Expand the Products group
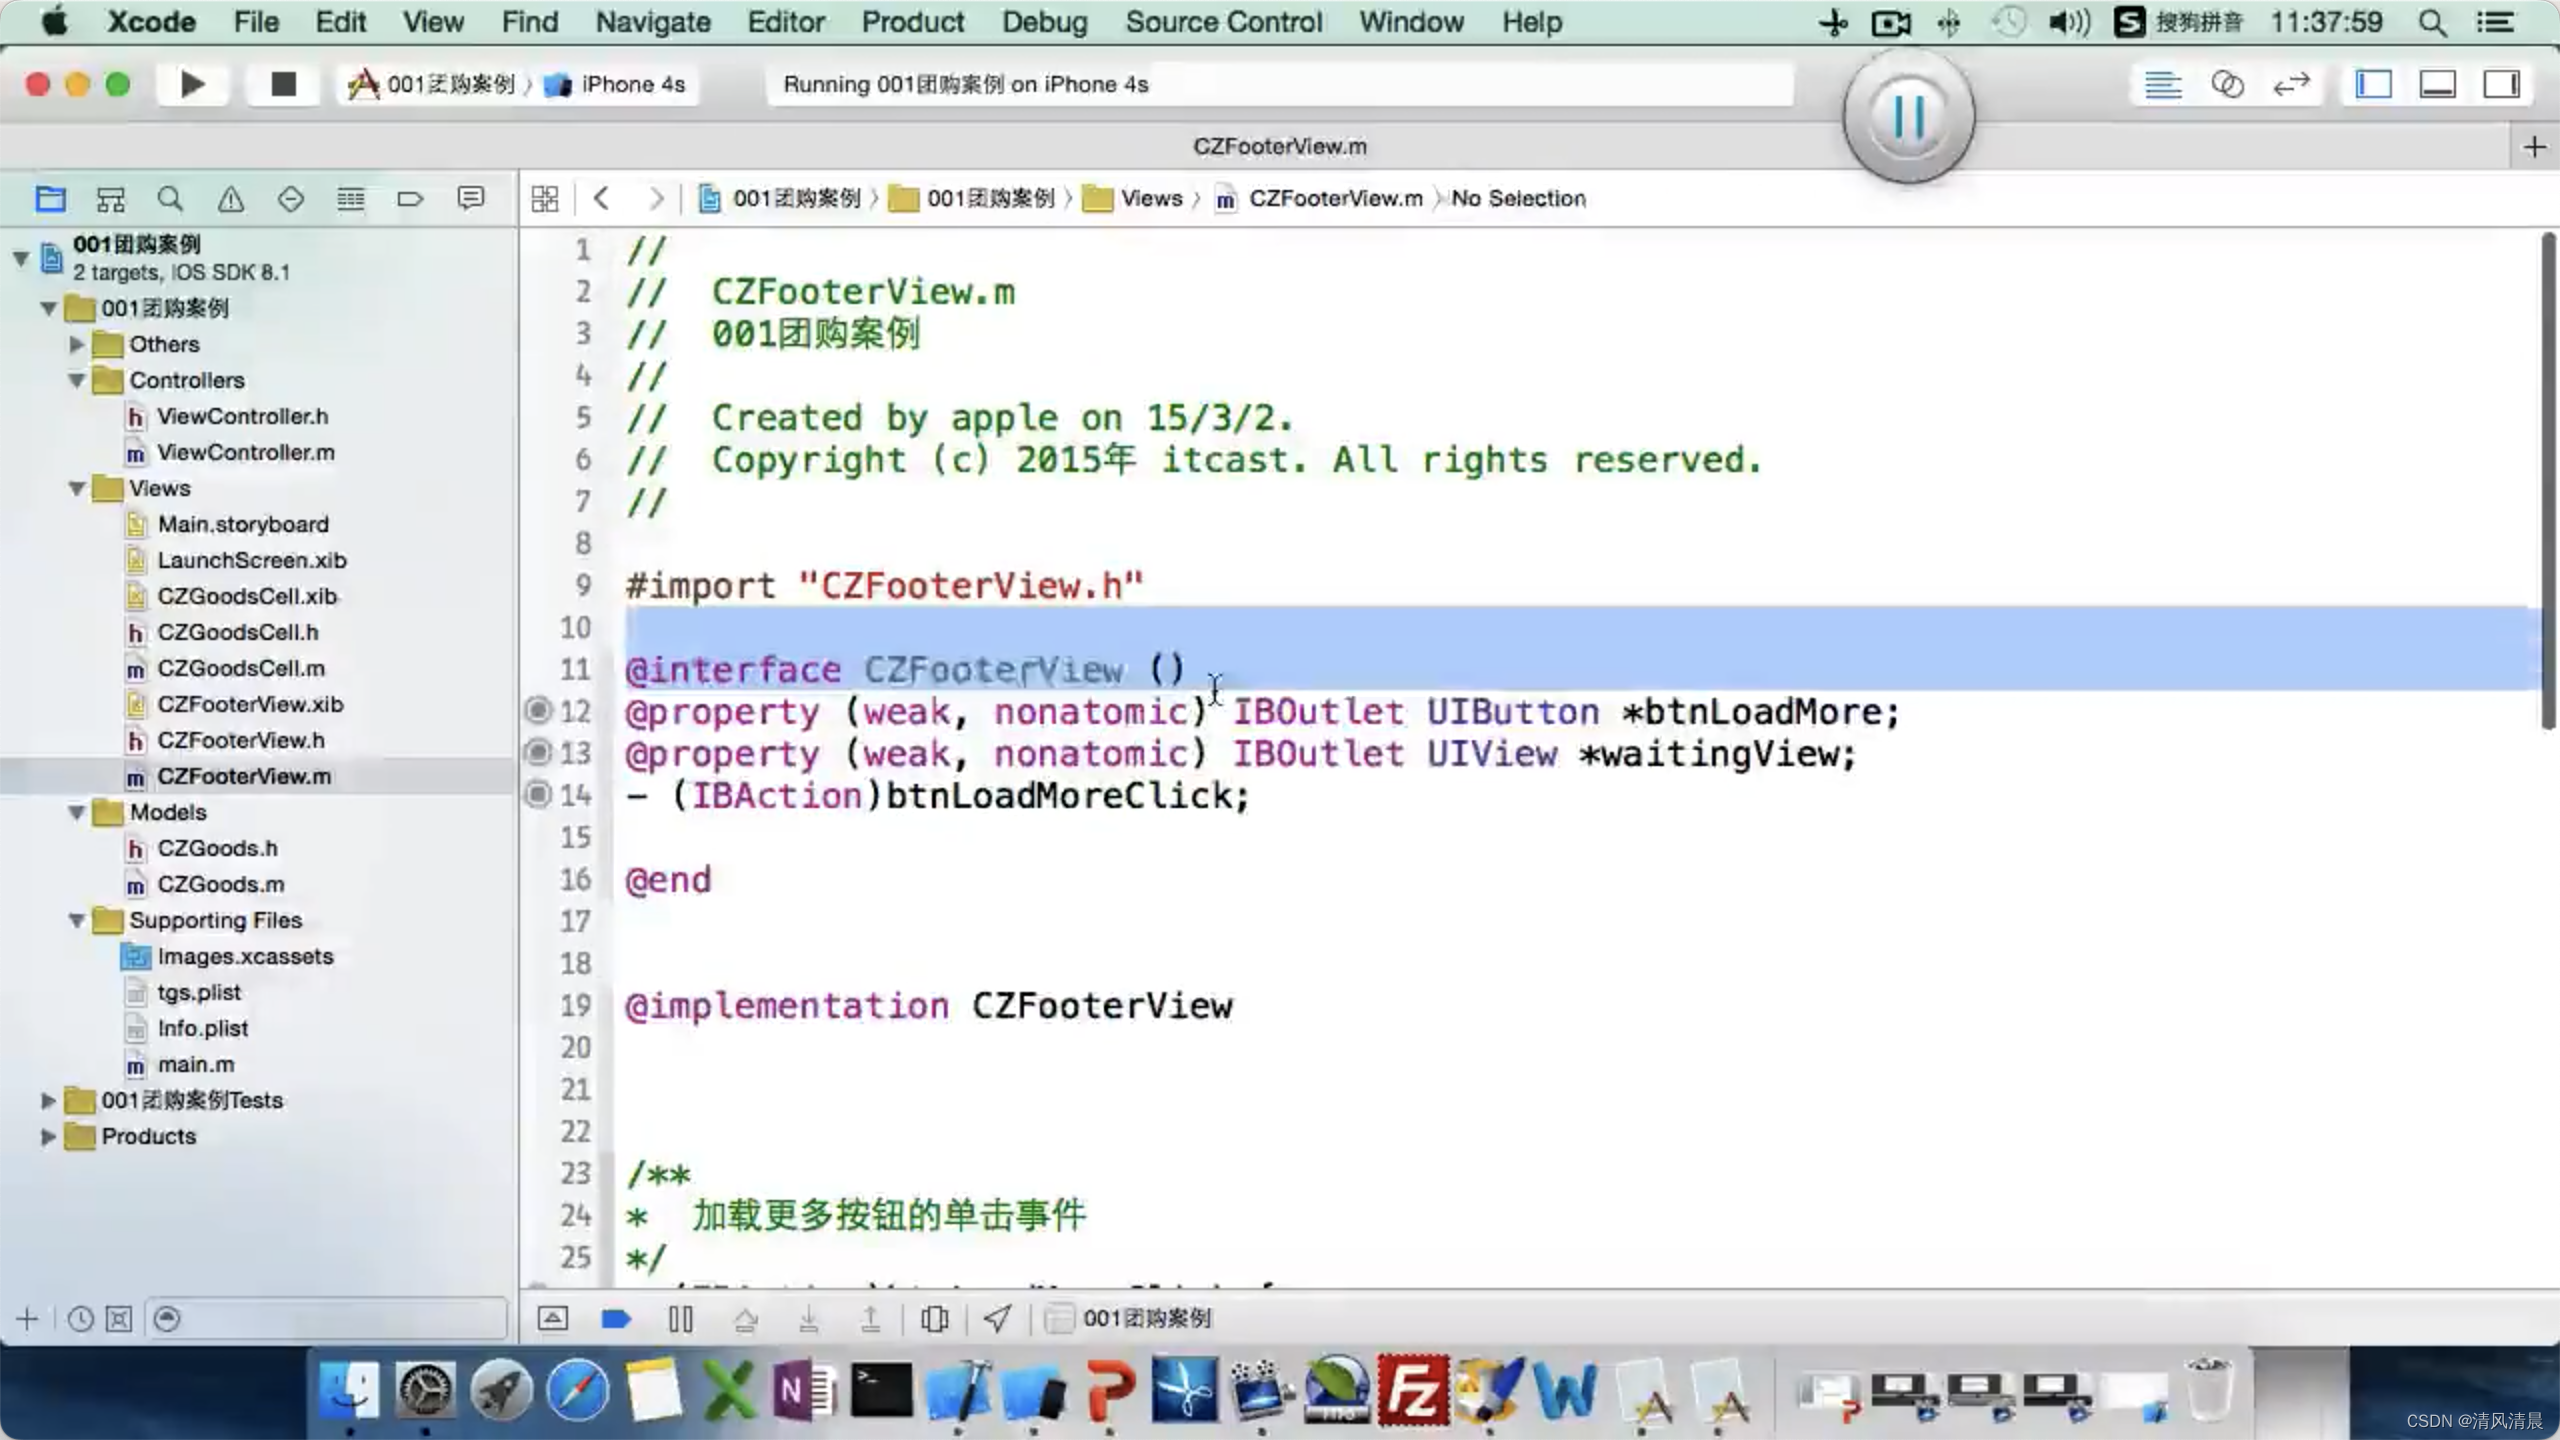This screenshot has width=2560, height=1440. tap(47, 1136)
